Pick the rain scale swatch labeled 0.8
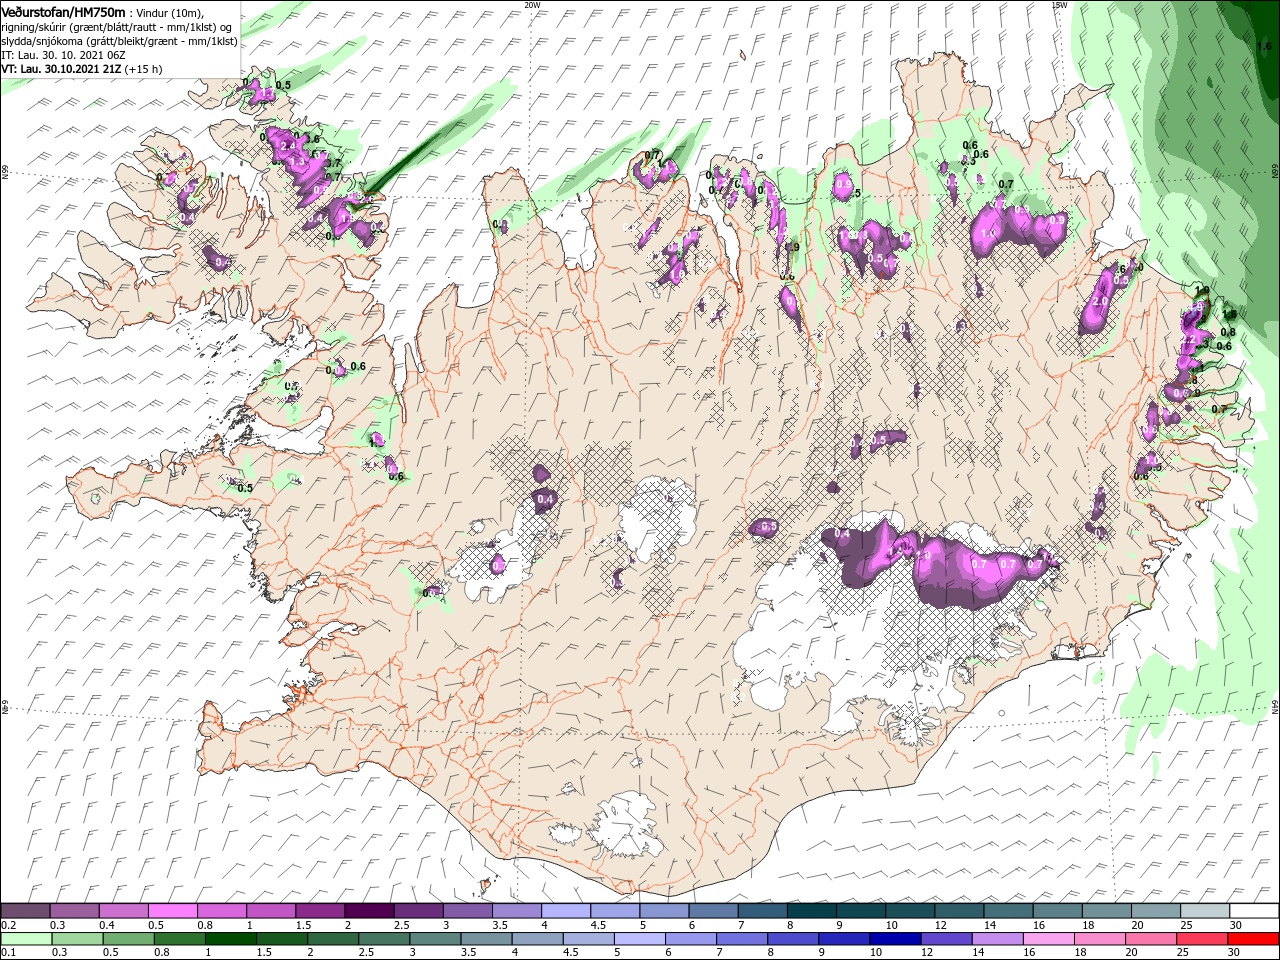Image resolution: width=1280 pixels, height=960 pixels. click(x=179, y=939)
